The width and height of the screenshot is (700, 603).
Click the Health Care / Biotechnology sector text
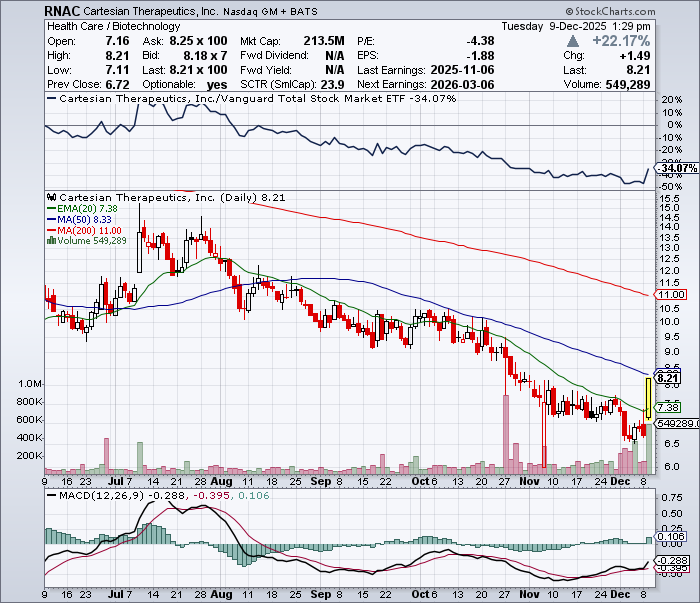click(x=113, y=26)
